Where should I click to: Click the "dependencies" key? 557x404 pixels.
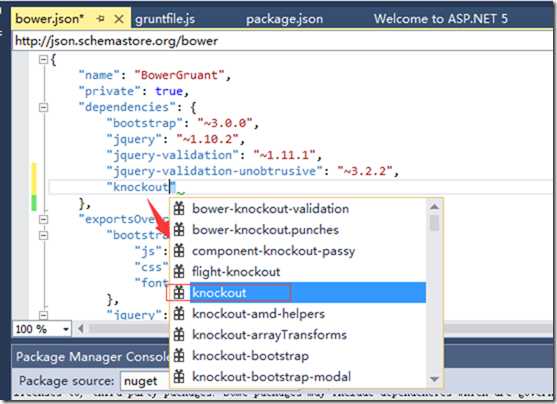pyautogui.click(x=127, y=107)
